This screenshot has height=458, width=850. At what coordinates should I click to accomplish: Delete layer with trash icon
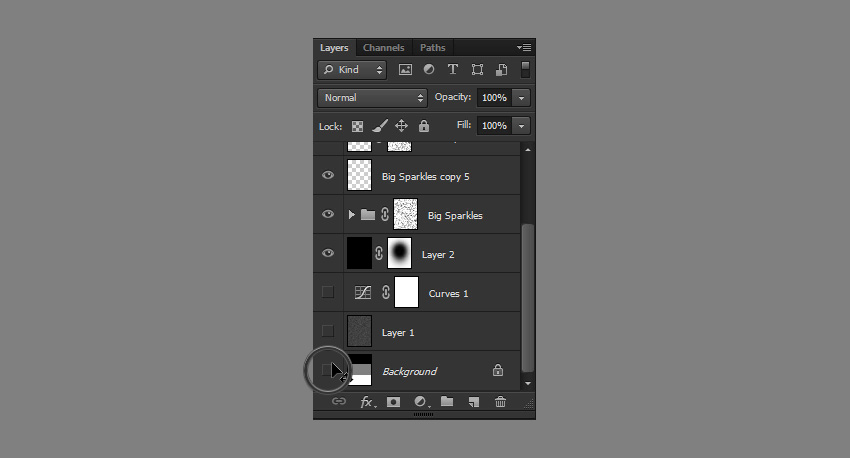click(500, 402)
